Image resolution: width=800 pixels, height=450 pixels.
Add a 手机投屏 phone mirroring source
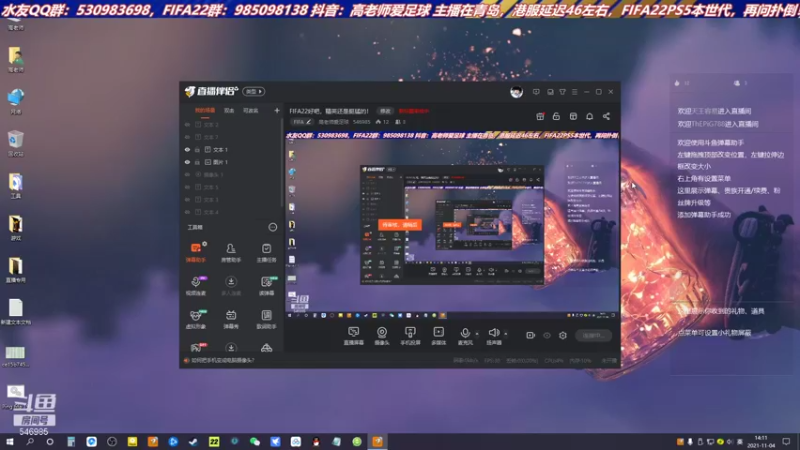pos(410,336)
